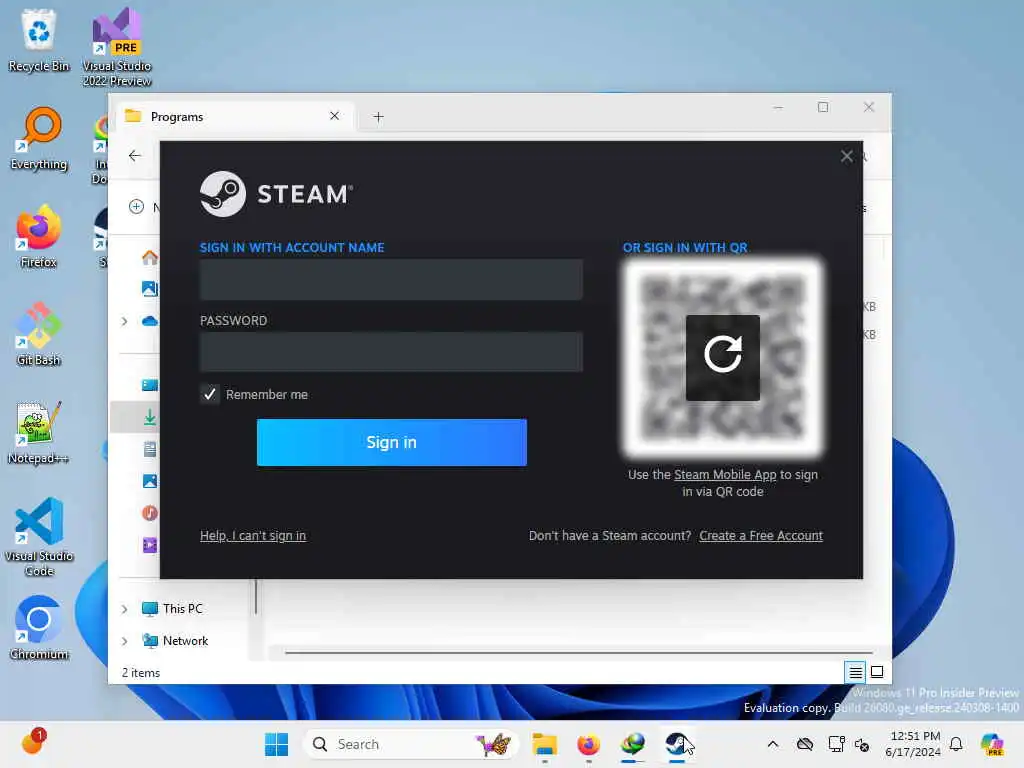Open the Create a Free Account link

tap(761, 536)
